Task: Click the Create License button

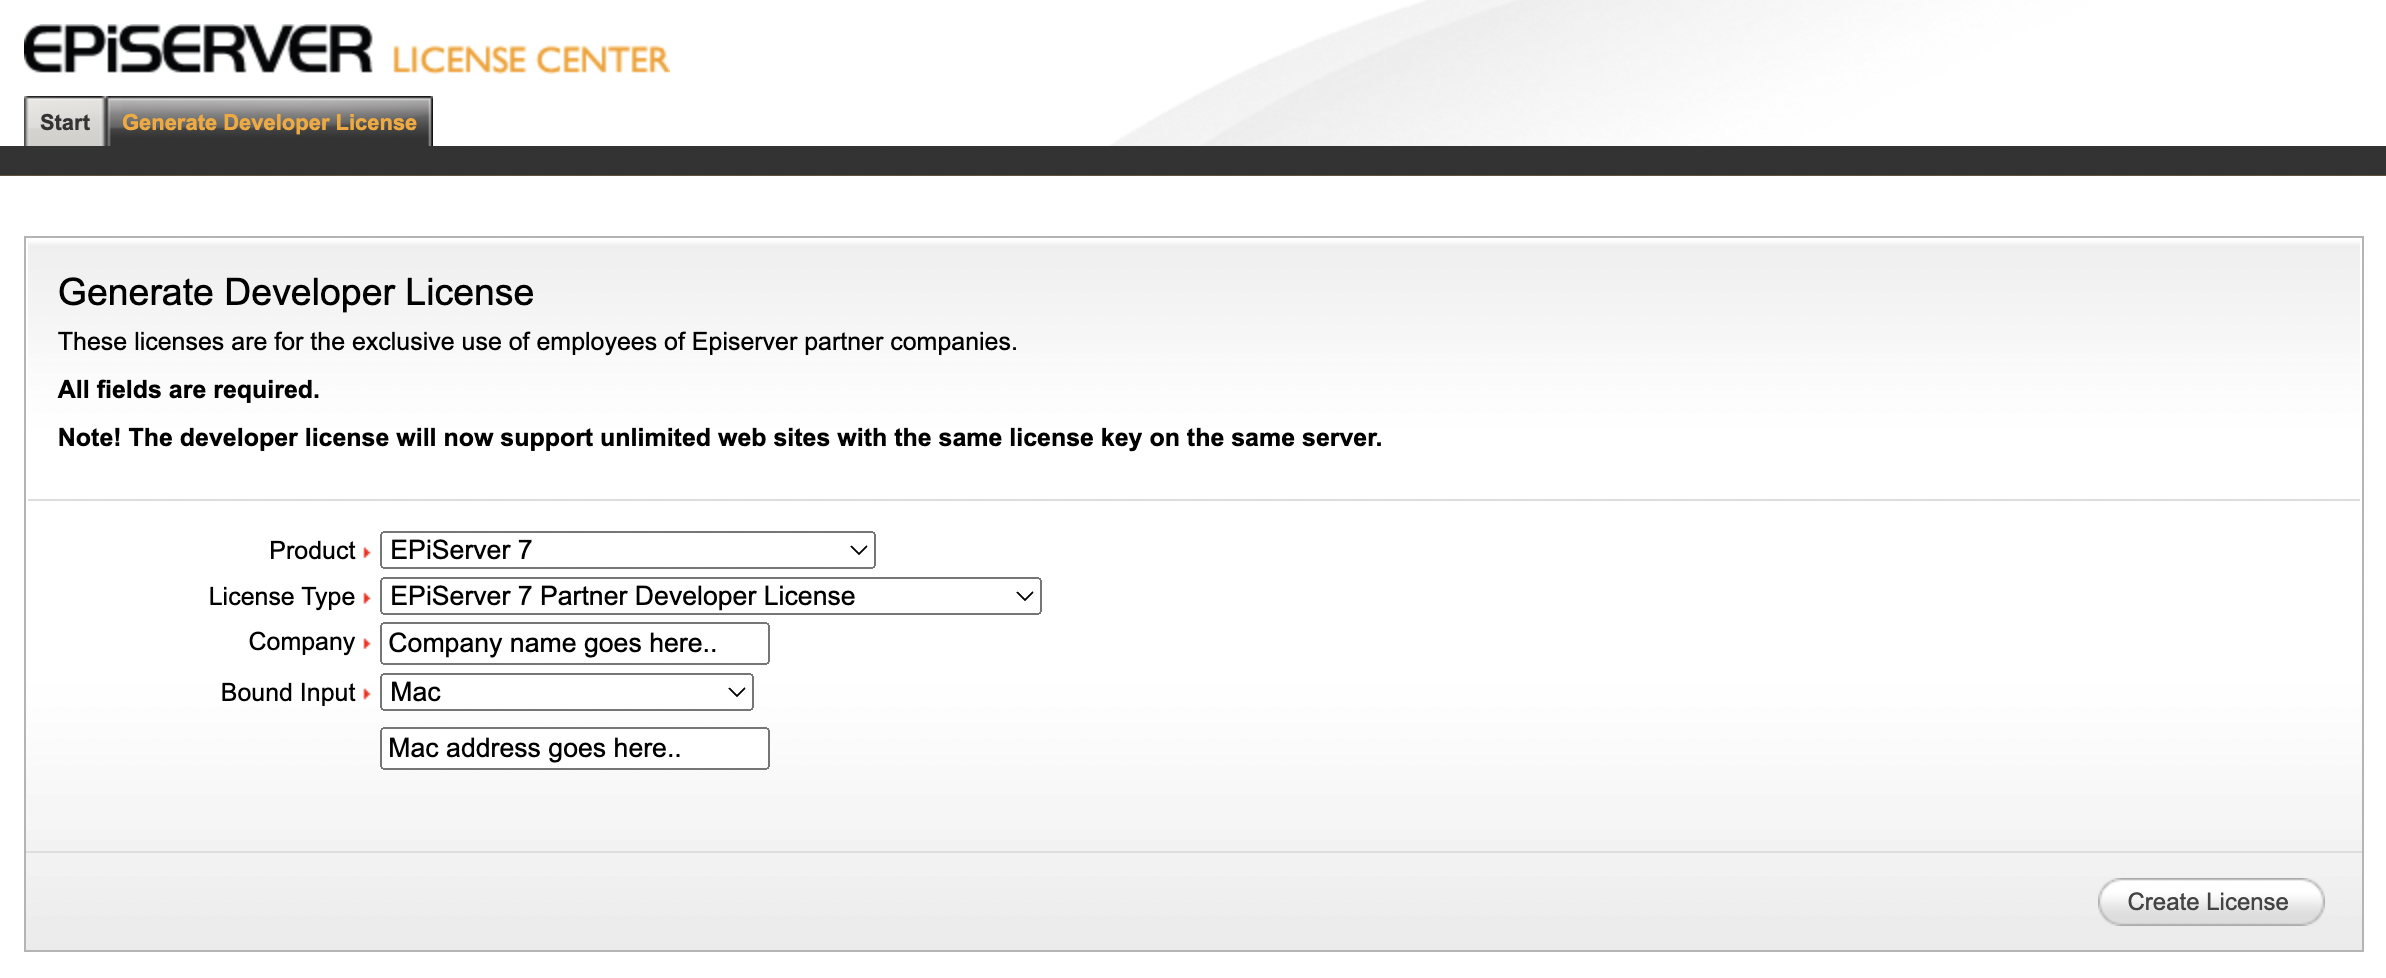Action: (2210, 902)
